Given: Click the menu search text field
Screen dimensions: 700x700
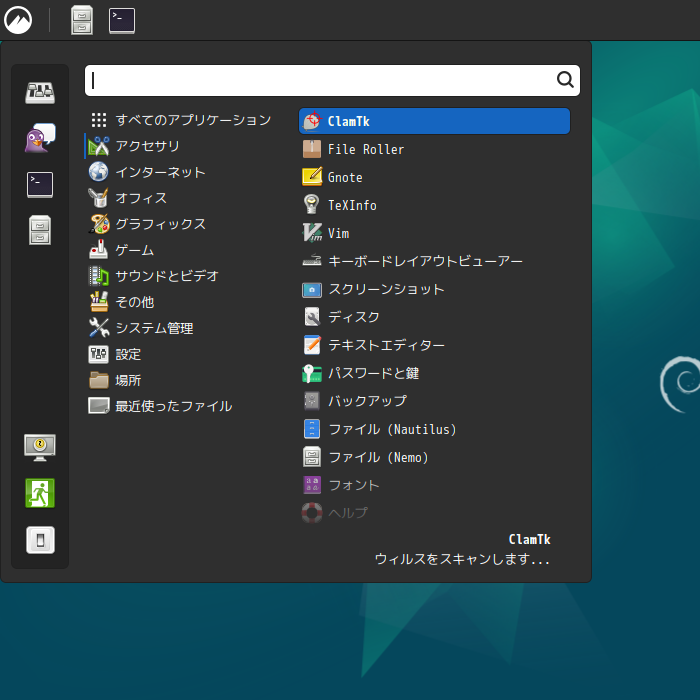Looking at the screenshot, I should coord(320,80).
